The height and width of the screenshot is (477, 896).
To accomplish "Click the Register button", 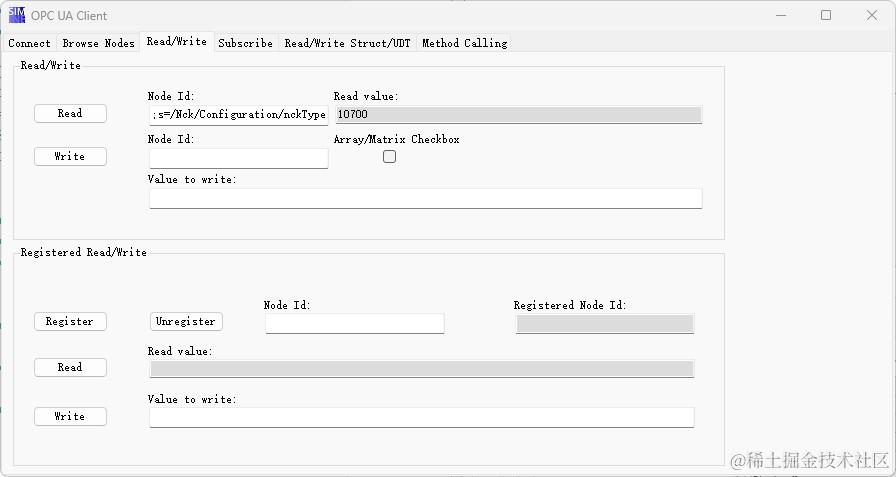I will coord(70,322).
